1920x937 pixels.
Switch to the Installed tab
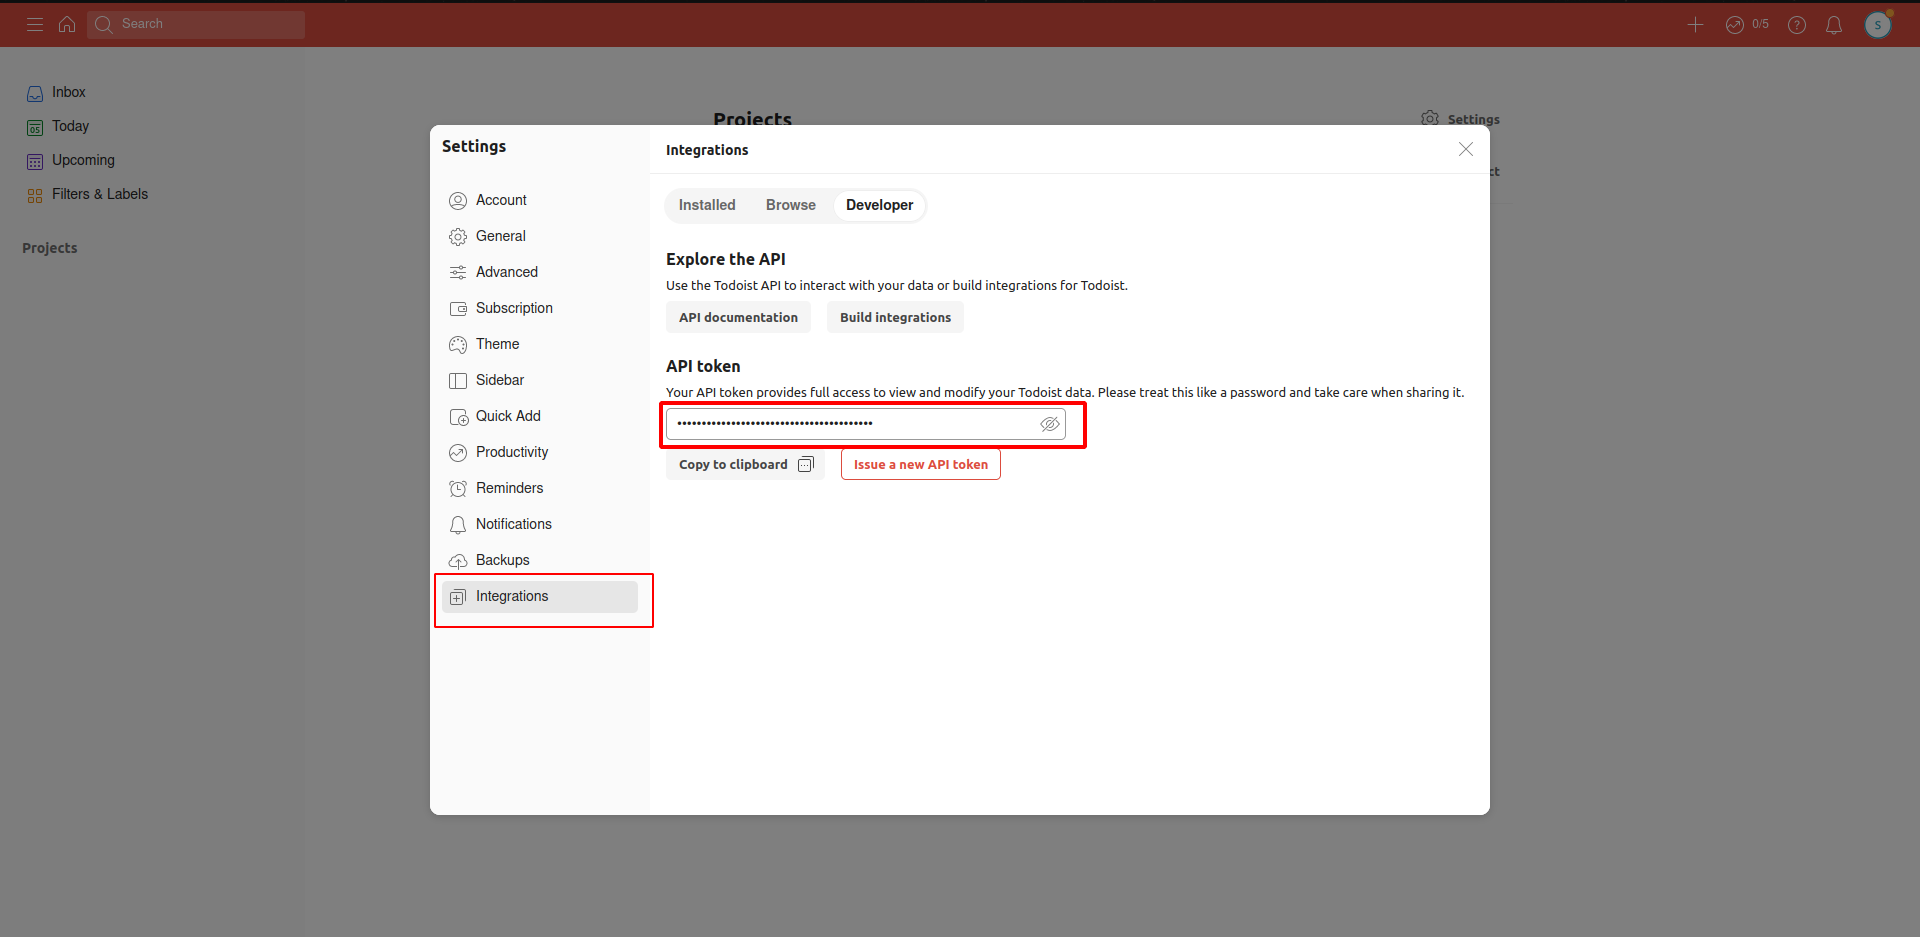[x=707, y=205]
